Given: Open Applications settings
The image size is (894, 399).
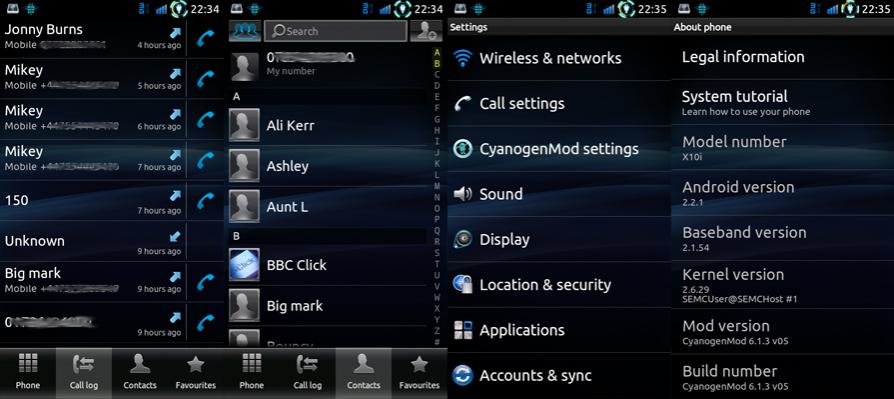Looking at the screenshot, I should (559, 330).
